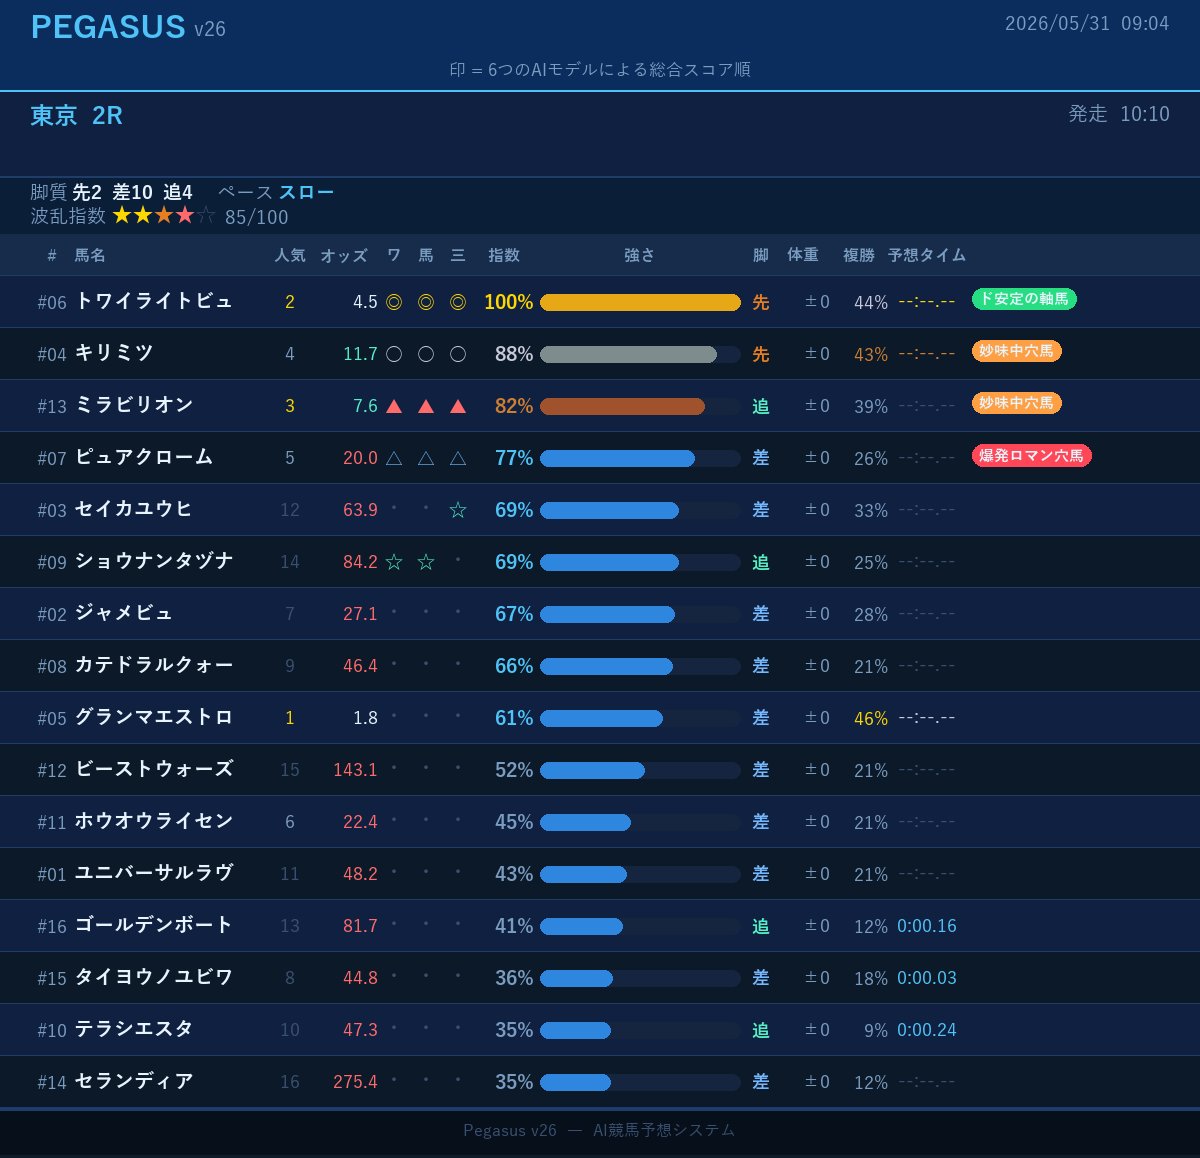This screenshot has height=1158, width=1200.
Task: Click the オッズ column header
Action: (x=344, y=255)
